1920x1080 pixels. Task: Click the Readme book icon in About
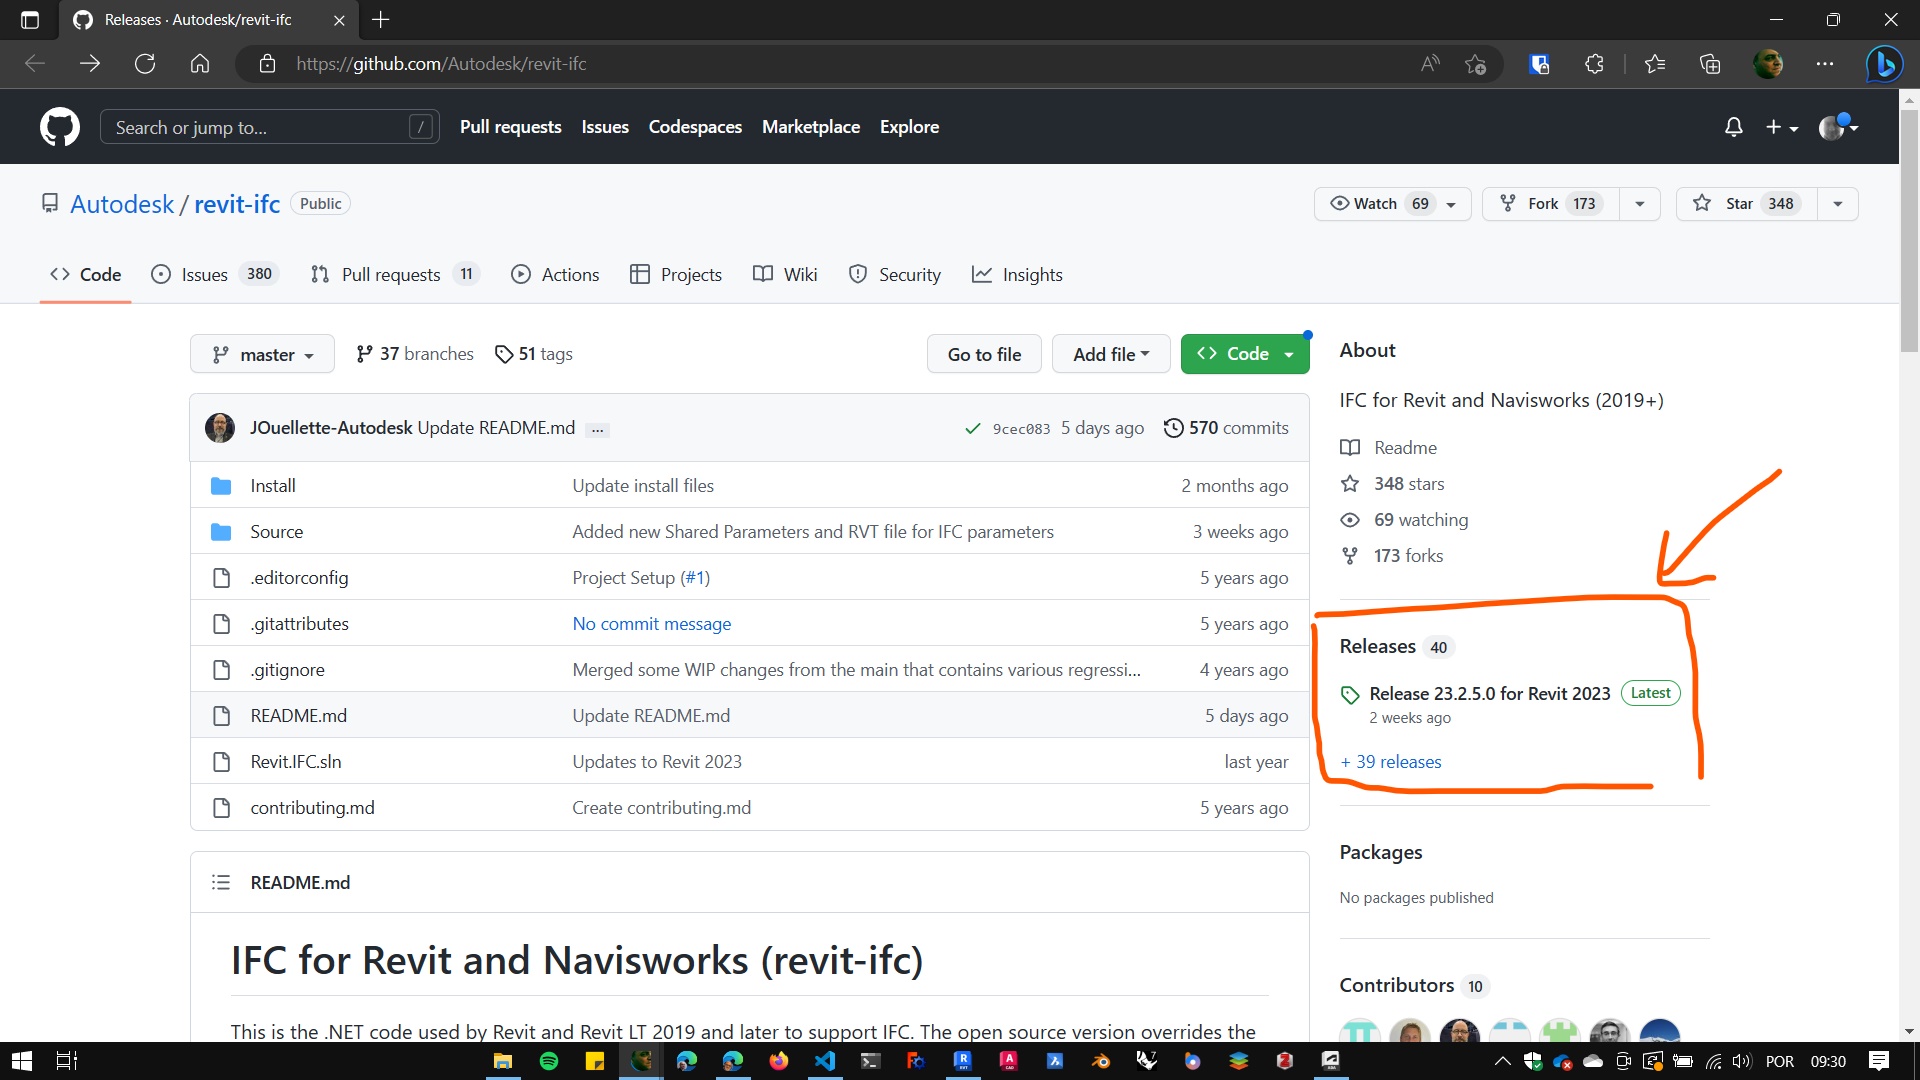[1350, 447]
